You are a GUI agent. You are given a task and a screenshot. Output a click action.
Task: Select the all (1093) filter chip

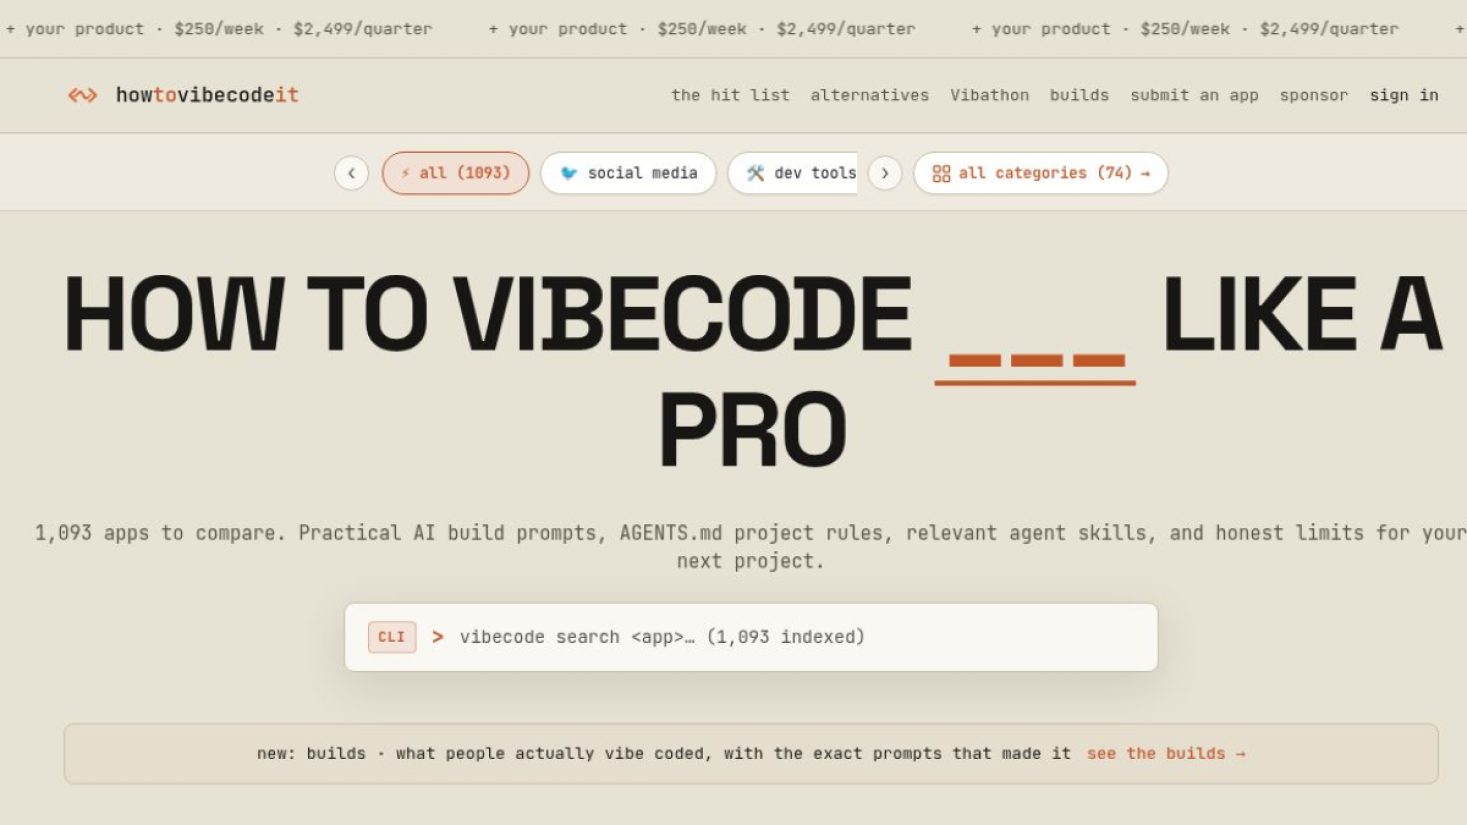pyautogui.click(x=456, y=173)
